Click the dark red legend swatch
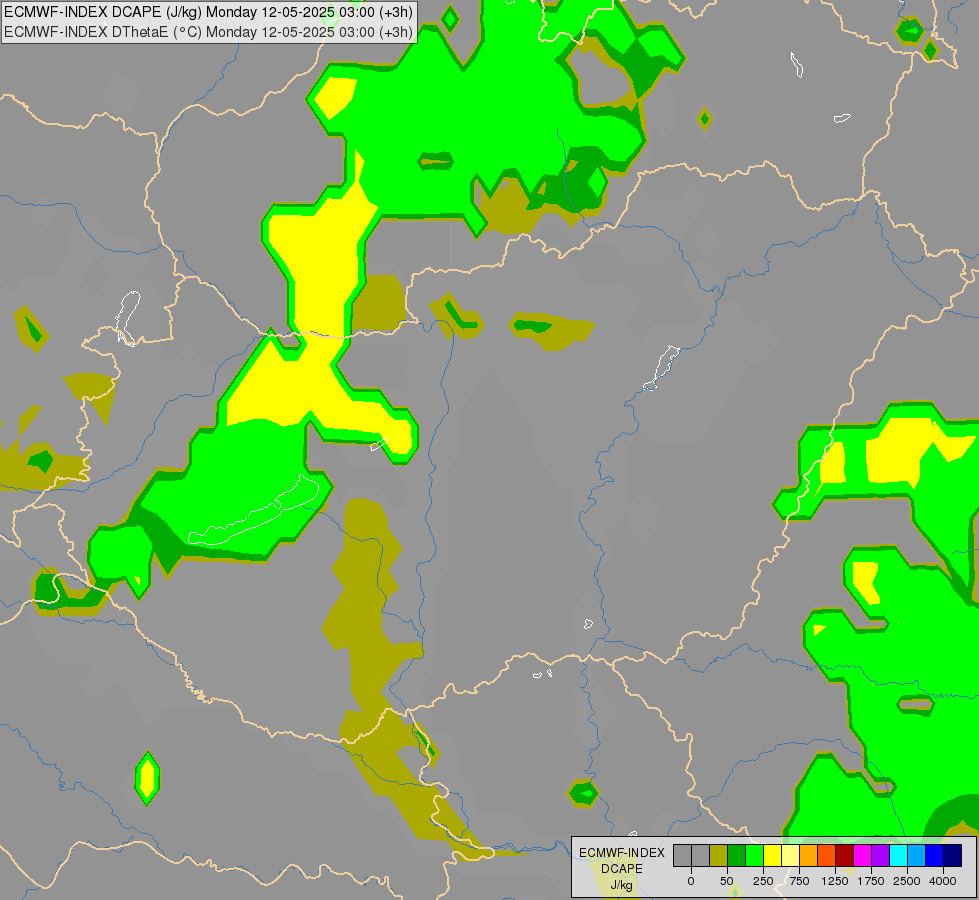The width and height of the screenshot is (979, 900). click(845, 856)
